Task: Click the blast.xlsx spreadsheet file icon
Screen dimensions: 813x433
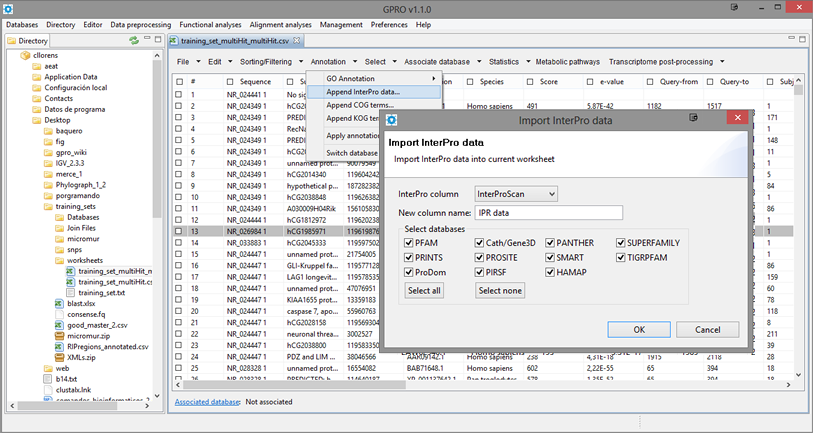Action: coord(59,301)
